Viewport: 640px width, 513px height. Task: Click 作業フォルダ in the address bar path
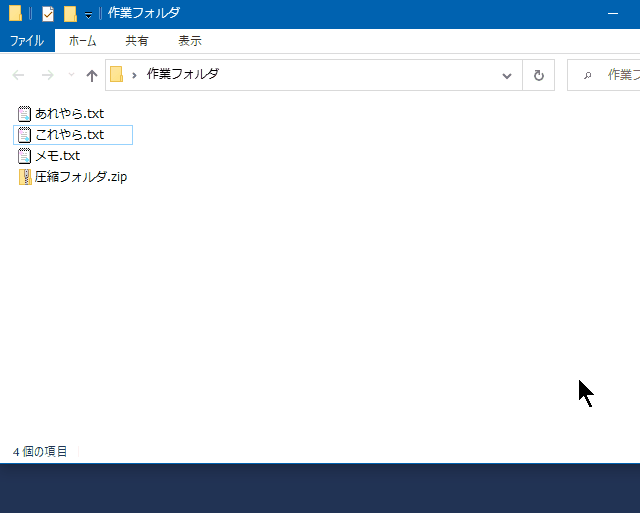pos(182,75)
